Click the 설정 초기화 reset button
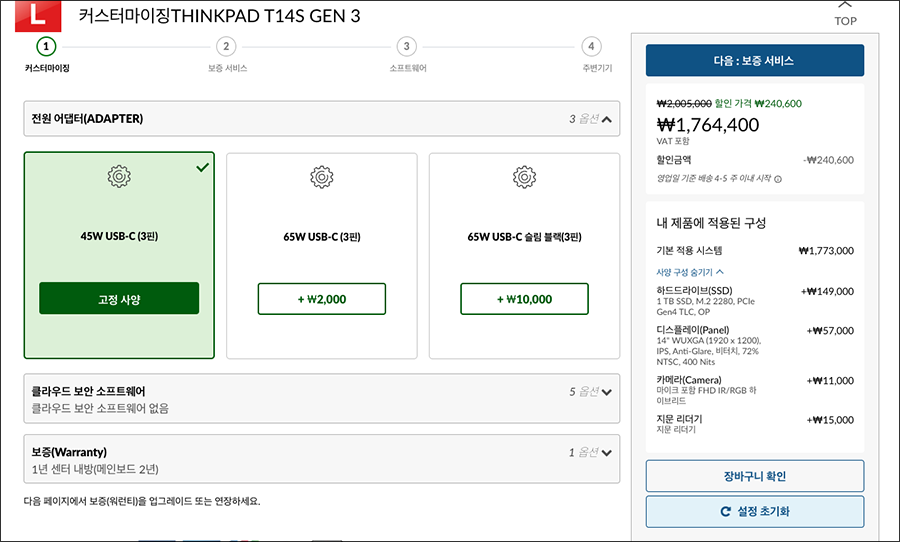The image size is (900, 542). [x=754, y=512]
